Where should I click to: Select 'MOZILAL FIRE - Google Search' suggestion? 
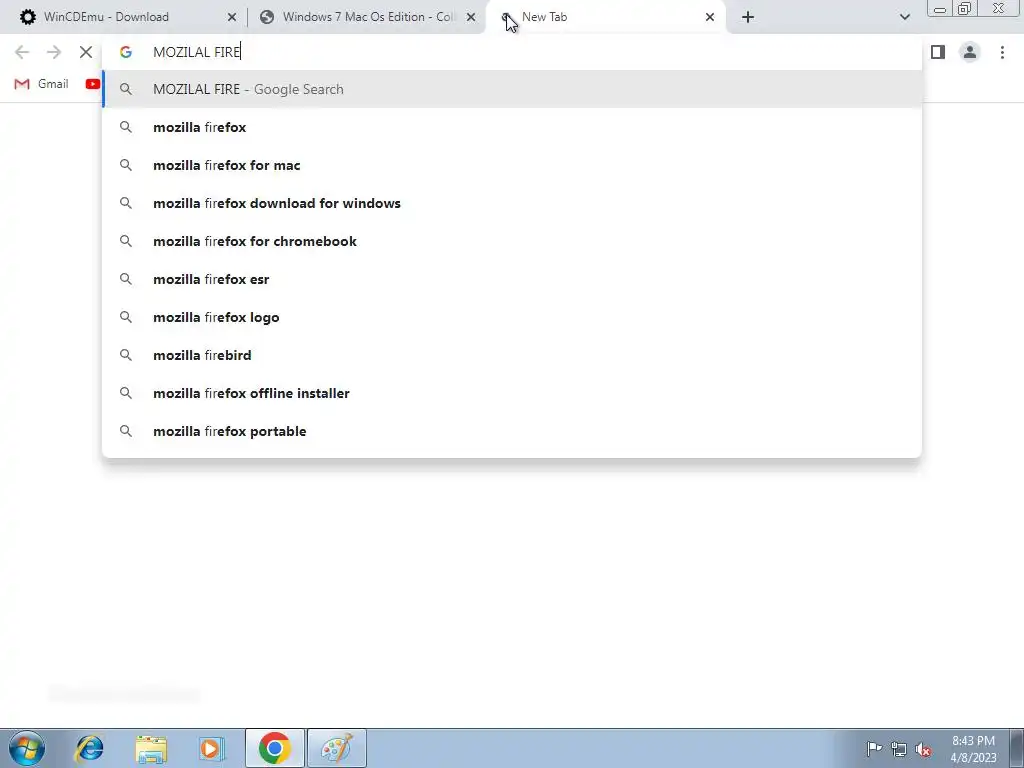coord(512,89)
